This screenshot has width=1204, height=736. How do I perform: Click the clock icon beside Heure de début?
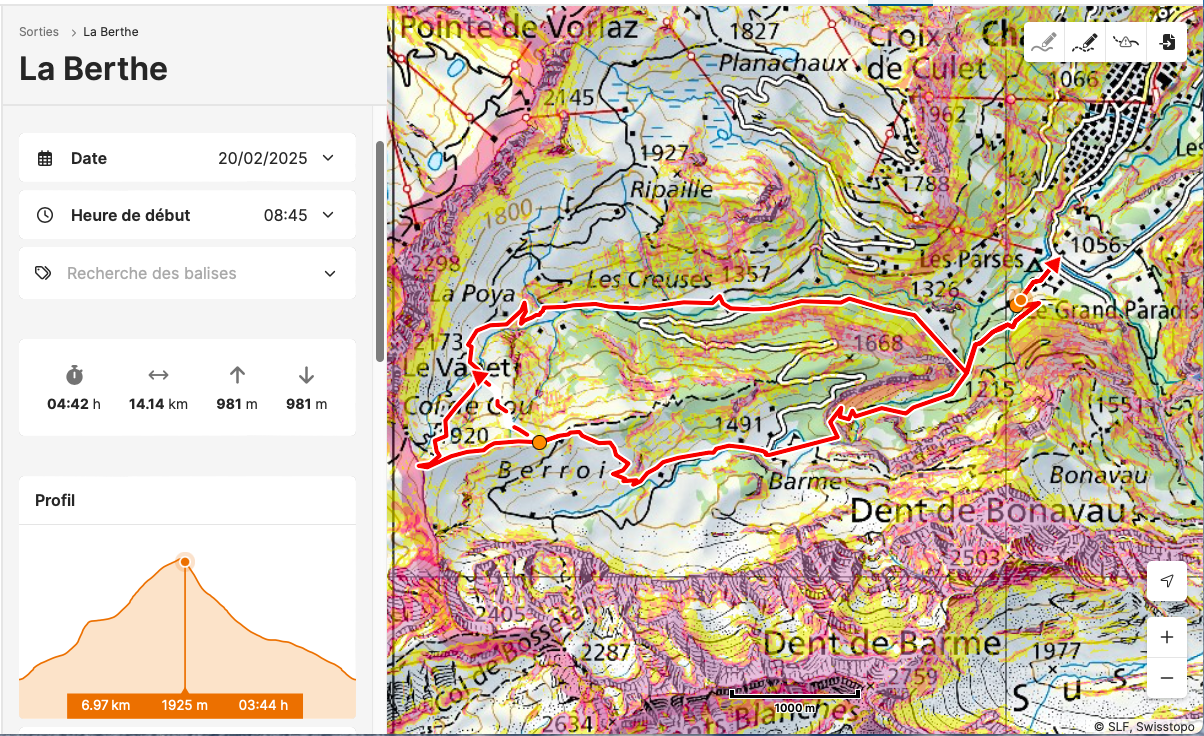coord(45,215)
